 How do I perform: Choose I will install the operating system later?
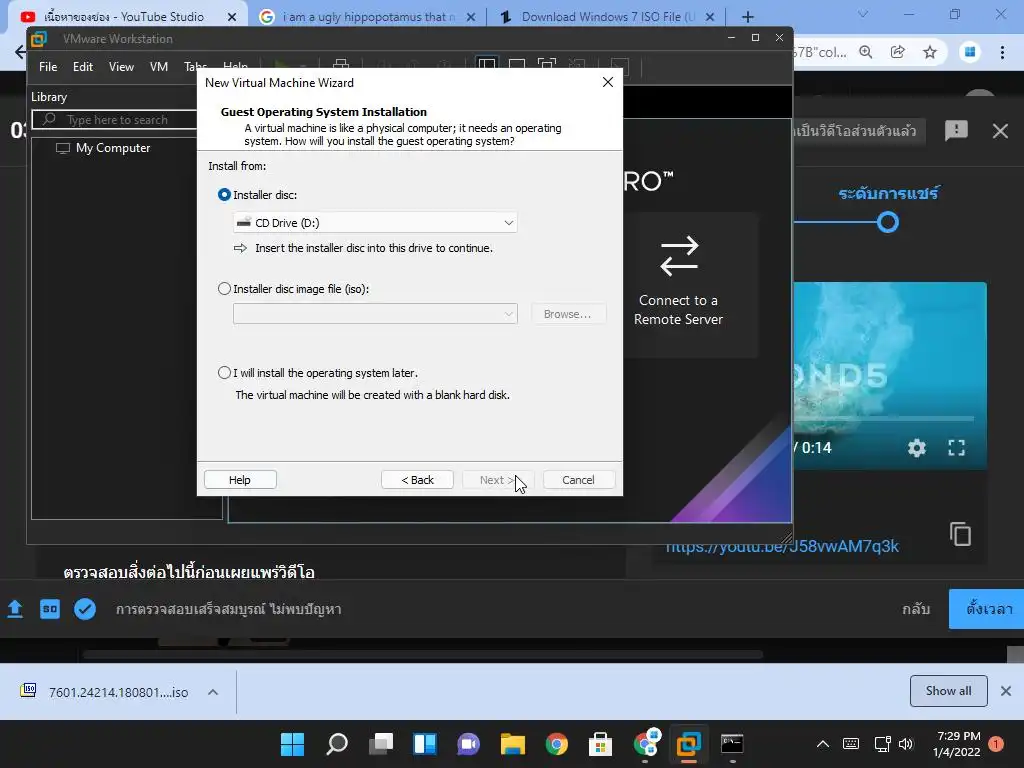click(x=224, y=373)
